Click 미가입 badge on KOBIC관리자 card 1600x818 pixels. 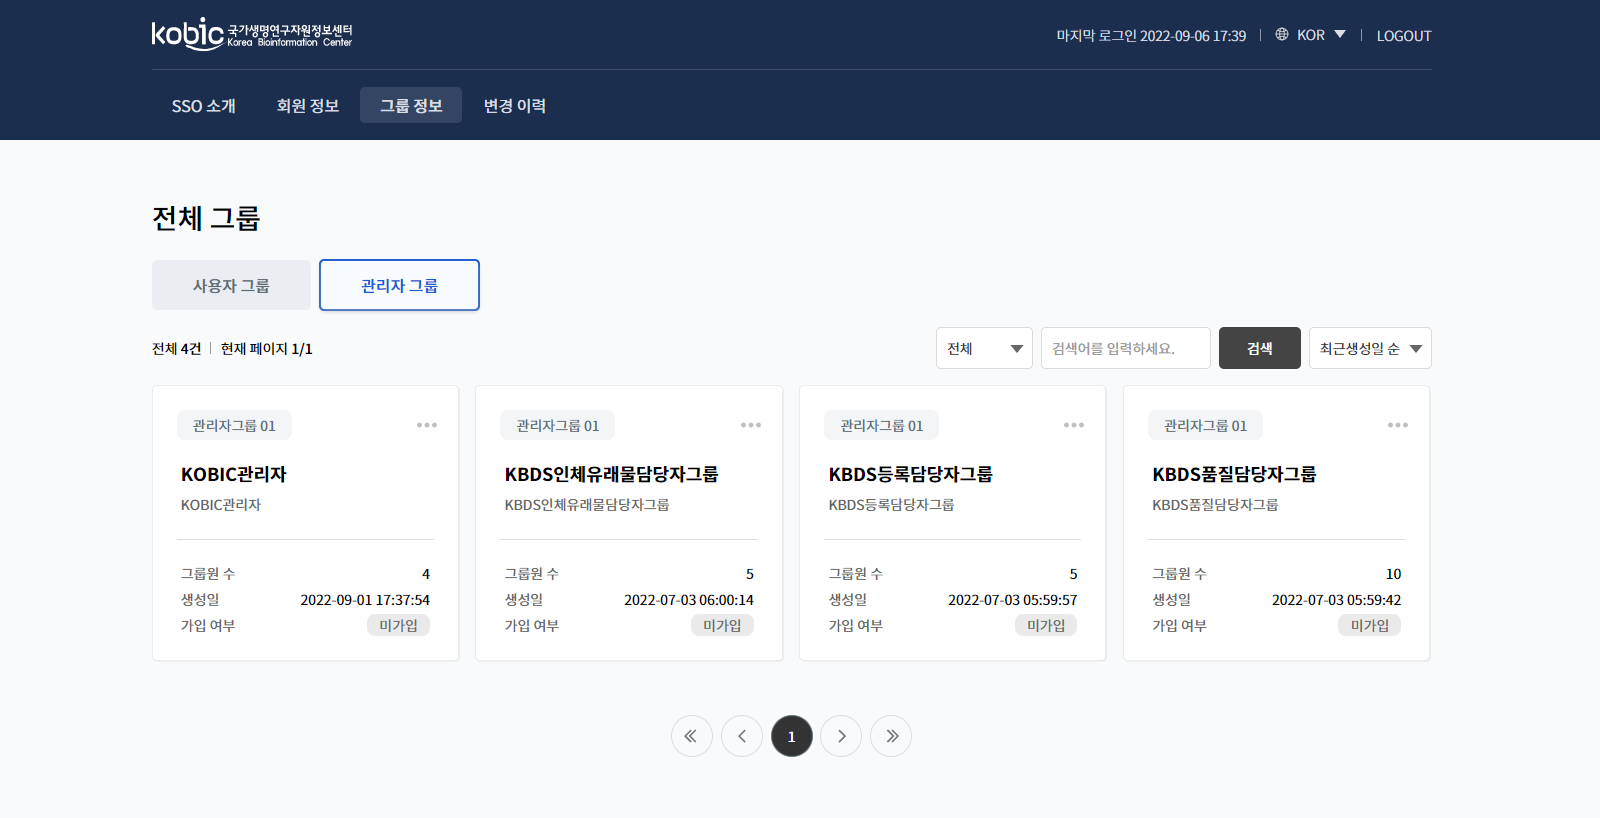click(398, 625)
